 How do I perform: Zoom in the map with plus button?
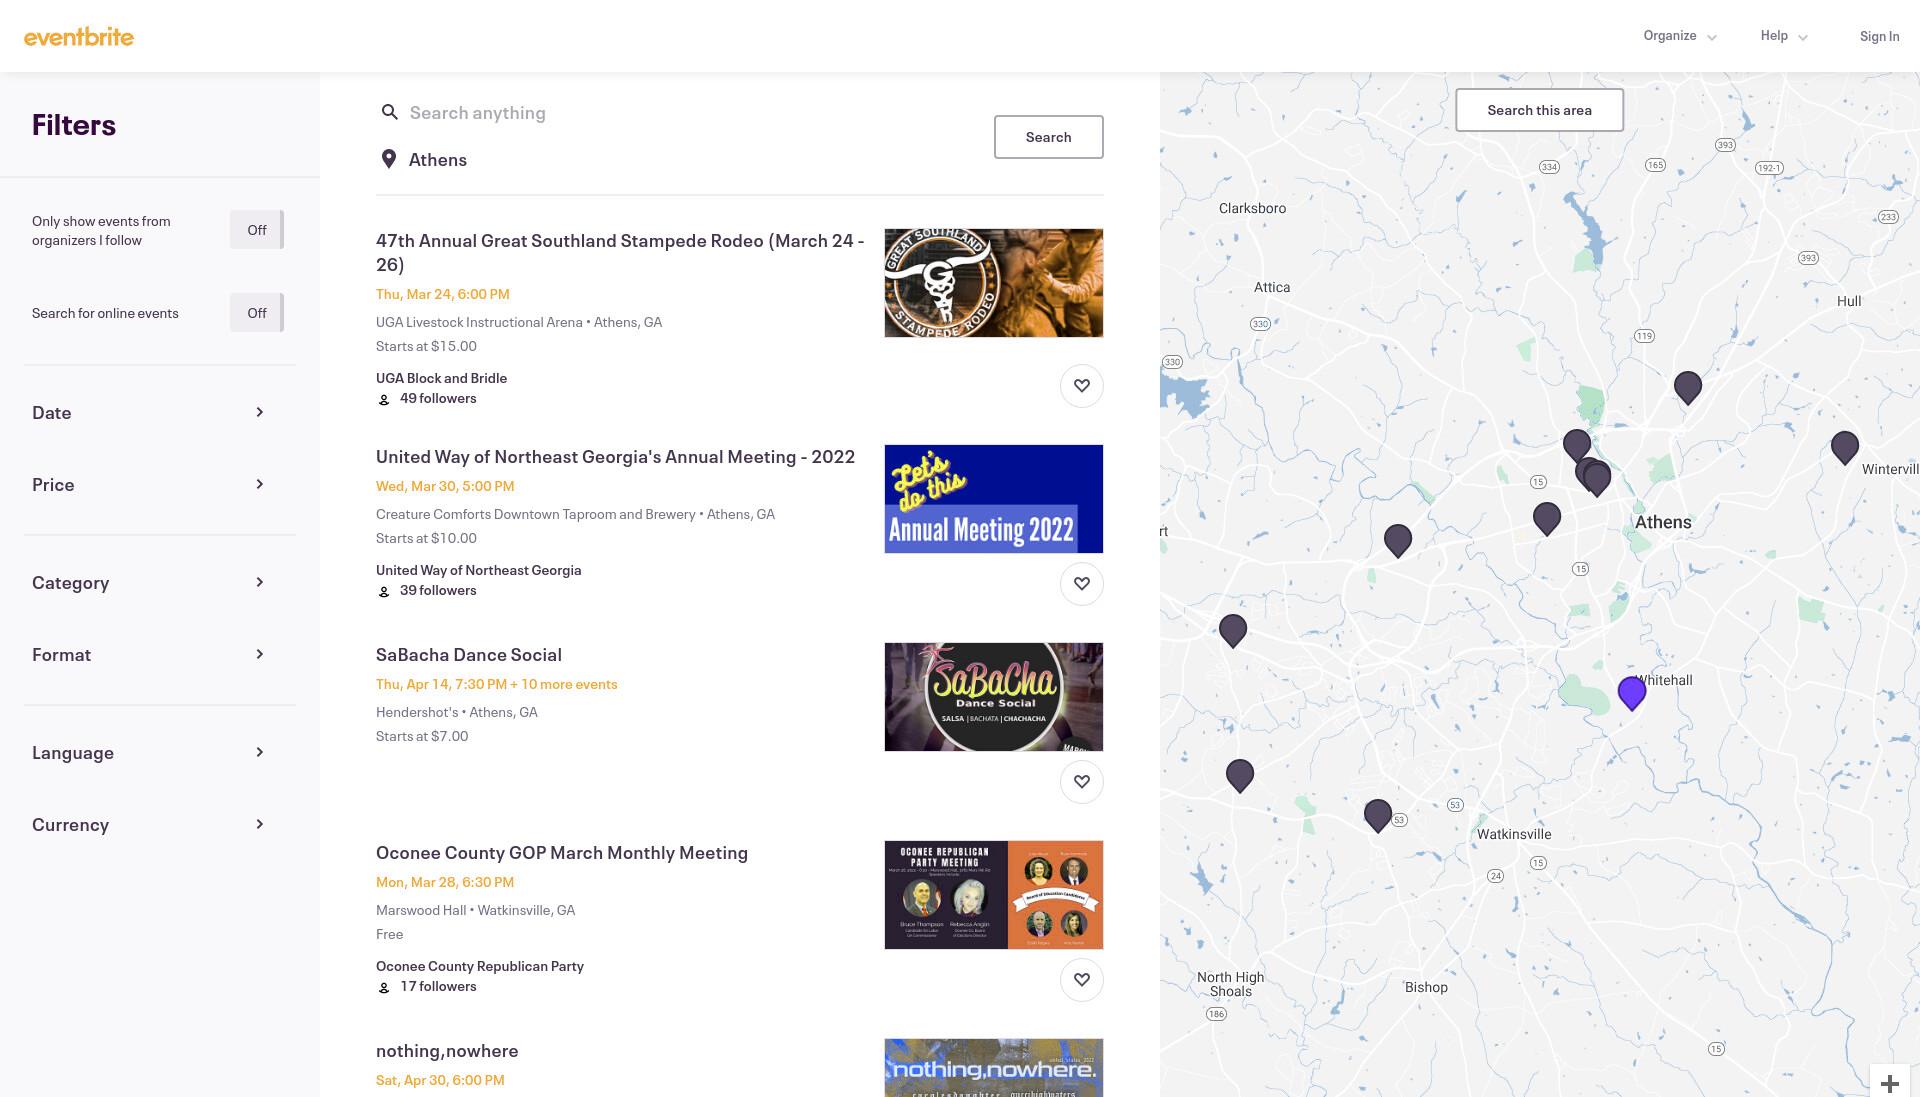click(x=1890, y=1083)
